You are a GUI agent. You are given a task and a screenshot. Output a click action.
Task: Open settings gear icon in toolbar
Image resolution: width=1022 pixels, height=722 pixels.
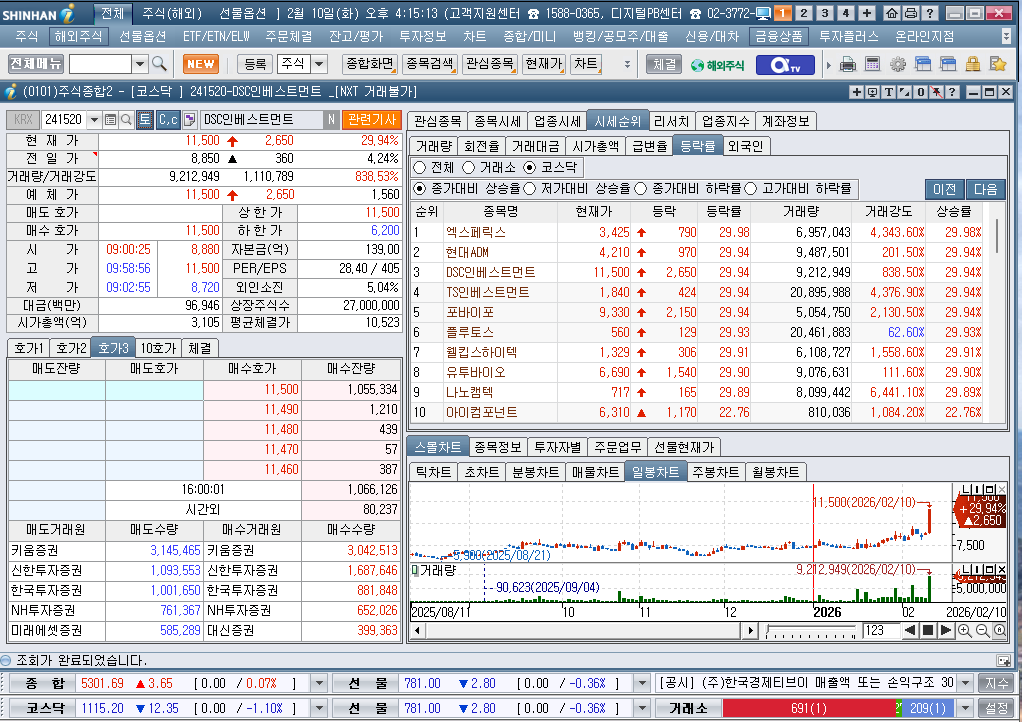pos(898,64)
